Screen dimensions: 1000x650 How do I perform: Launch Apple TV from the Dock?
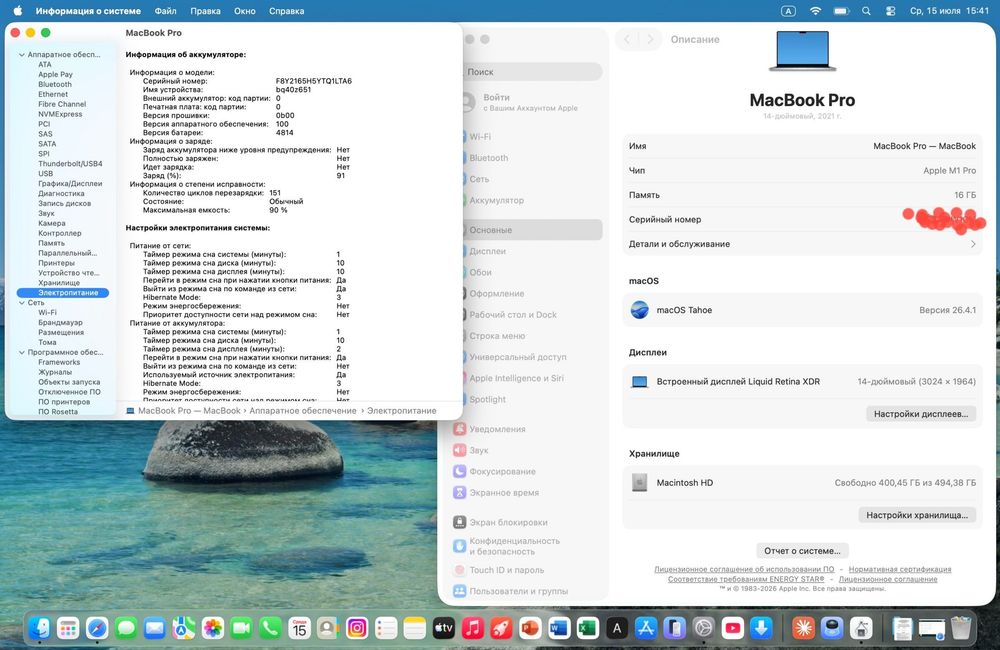pyautogui.click(x=444, y=628)
